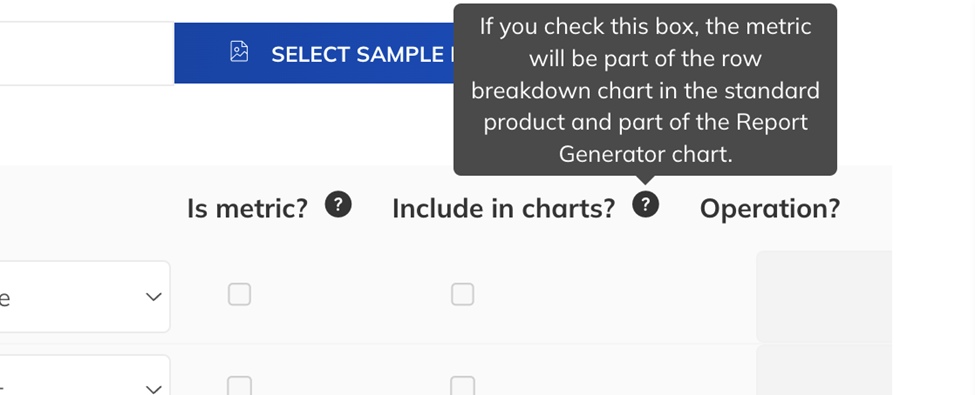Focus the text field left of Select Sample
Viewport: 975px width, 395px height.
tap(86, 53)
